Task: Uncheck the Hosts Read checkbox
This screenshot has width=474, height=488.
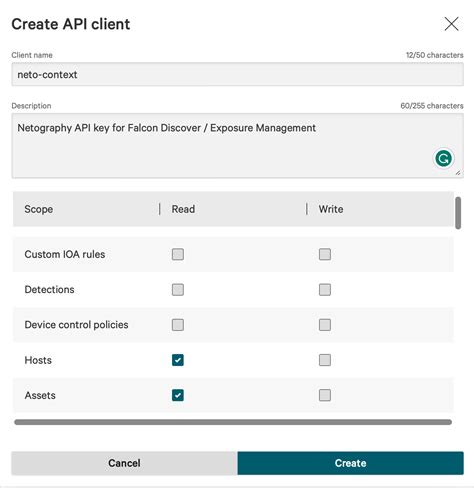Action: [x=178, y=360]
